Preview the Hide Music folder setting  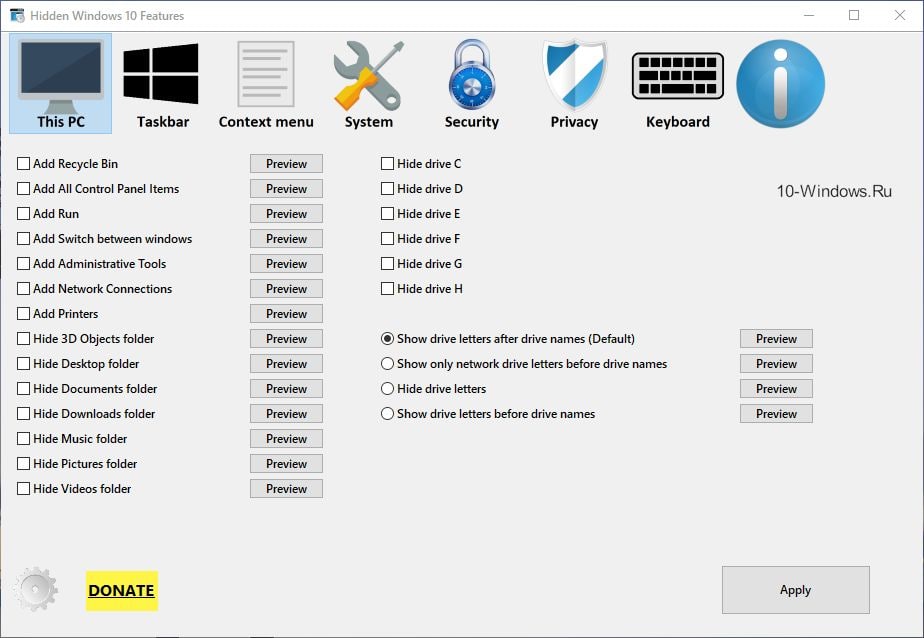[286, 439]
